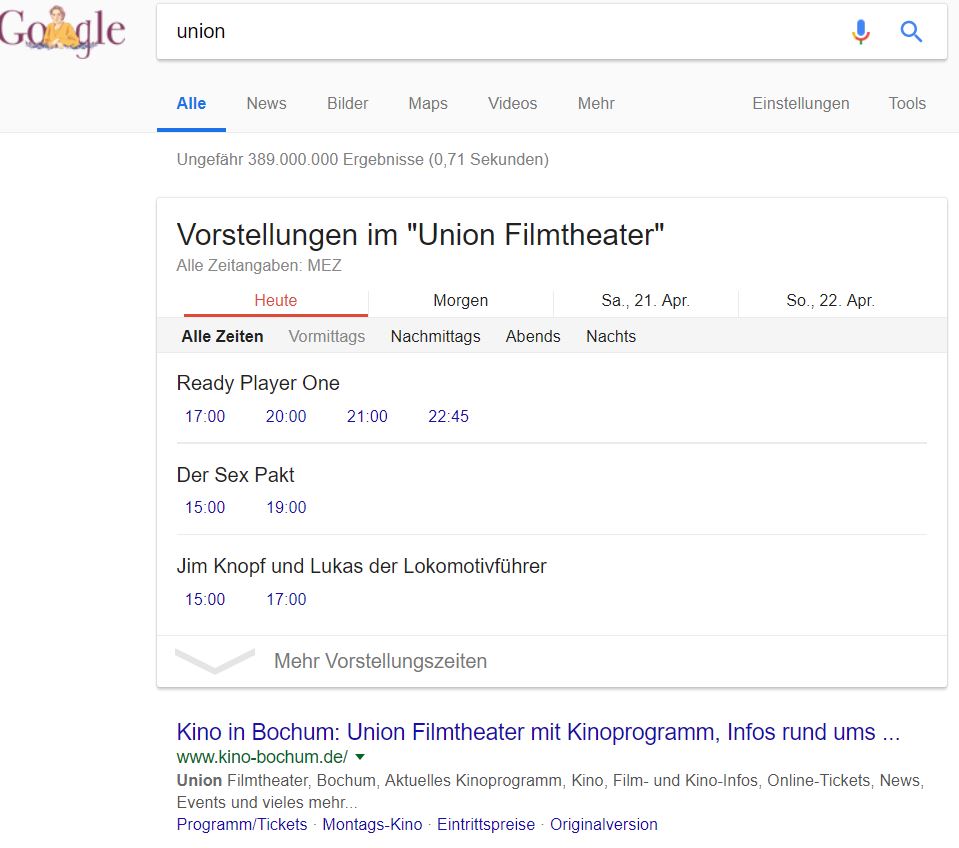
Task: View showtimes for Sa., 21. Apr.
Action: (x=645, y=300)
